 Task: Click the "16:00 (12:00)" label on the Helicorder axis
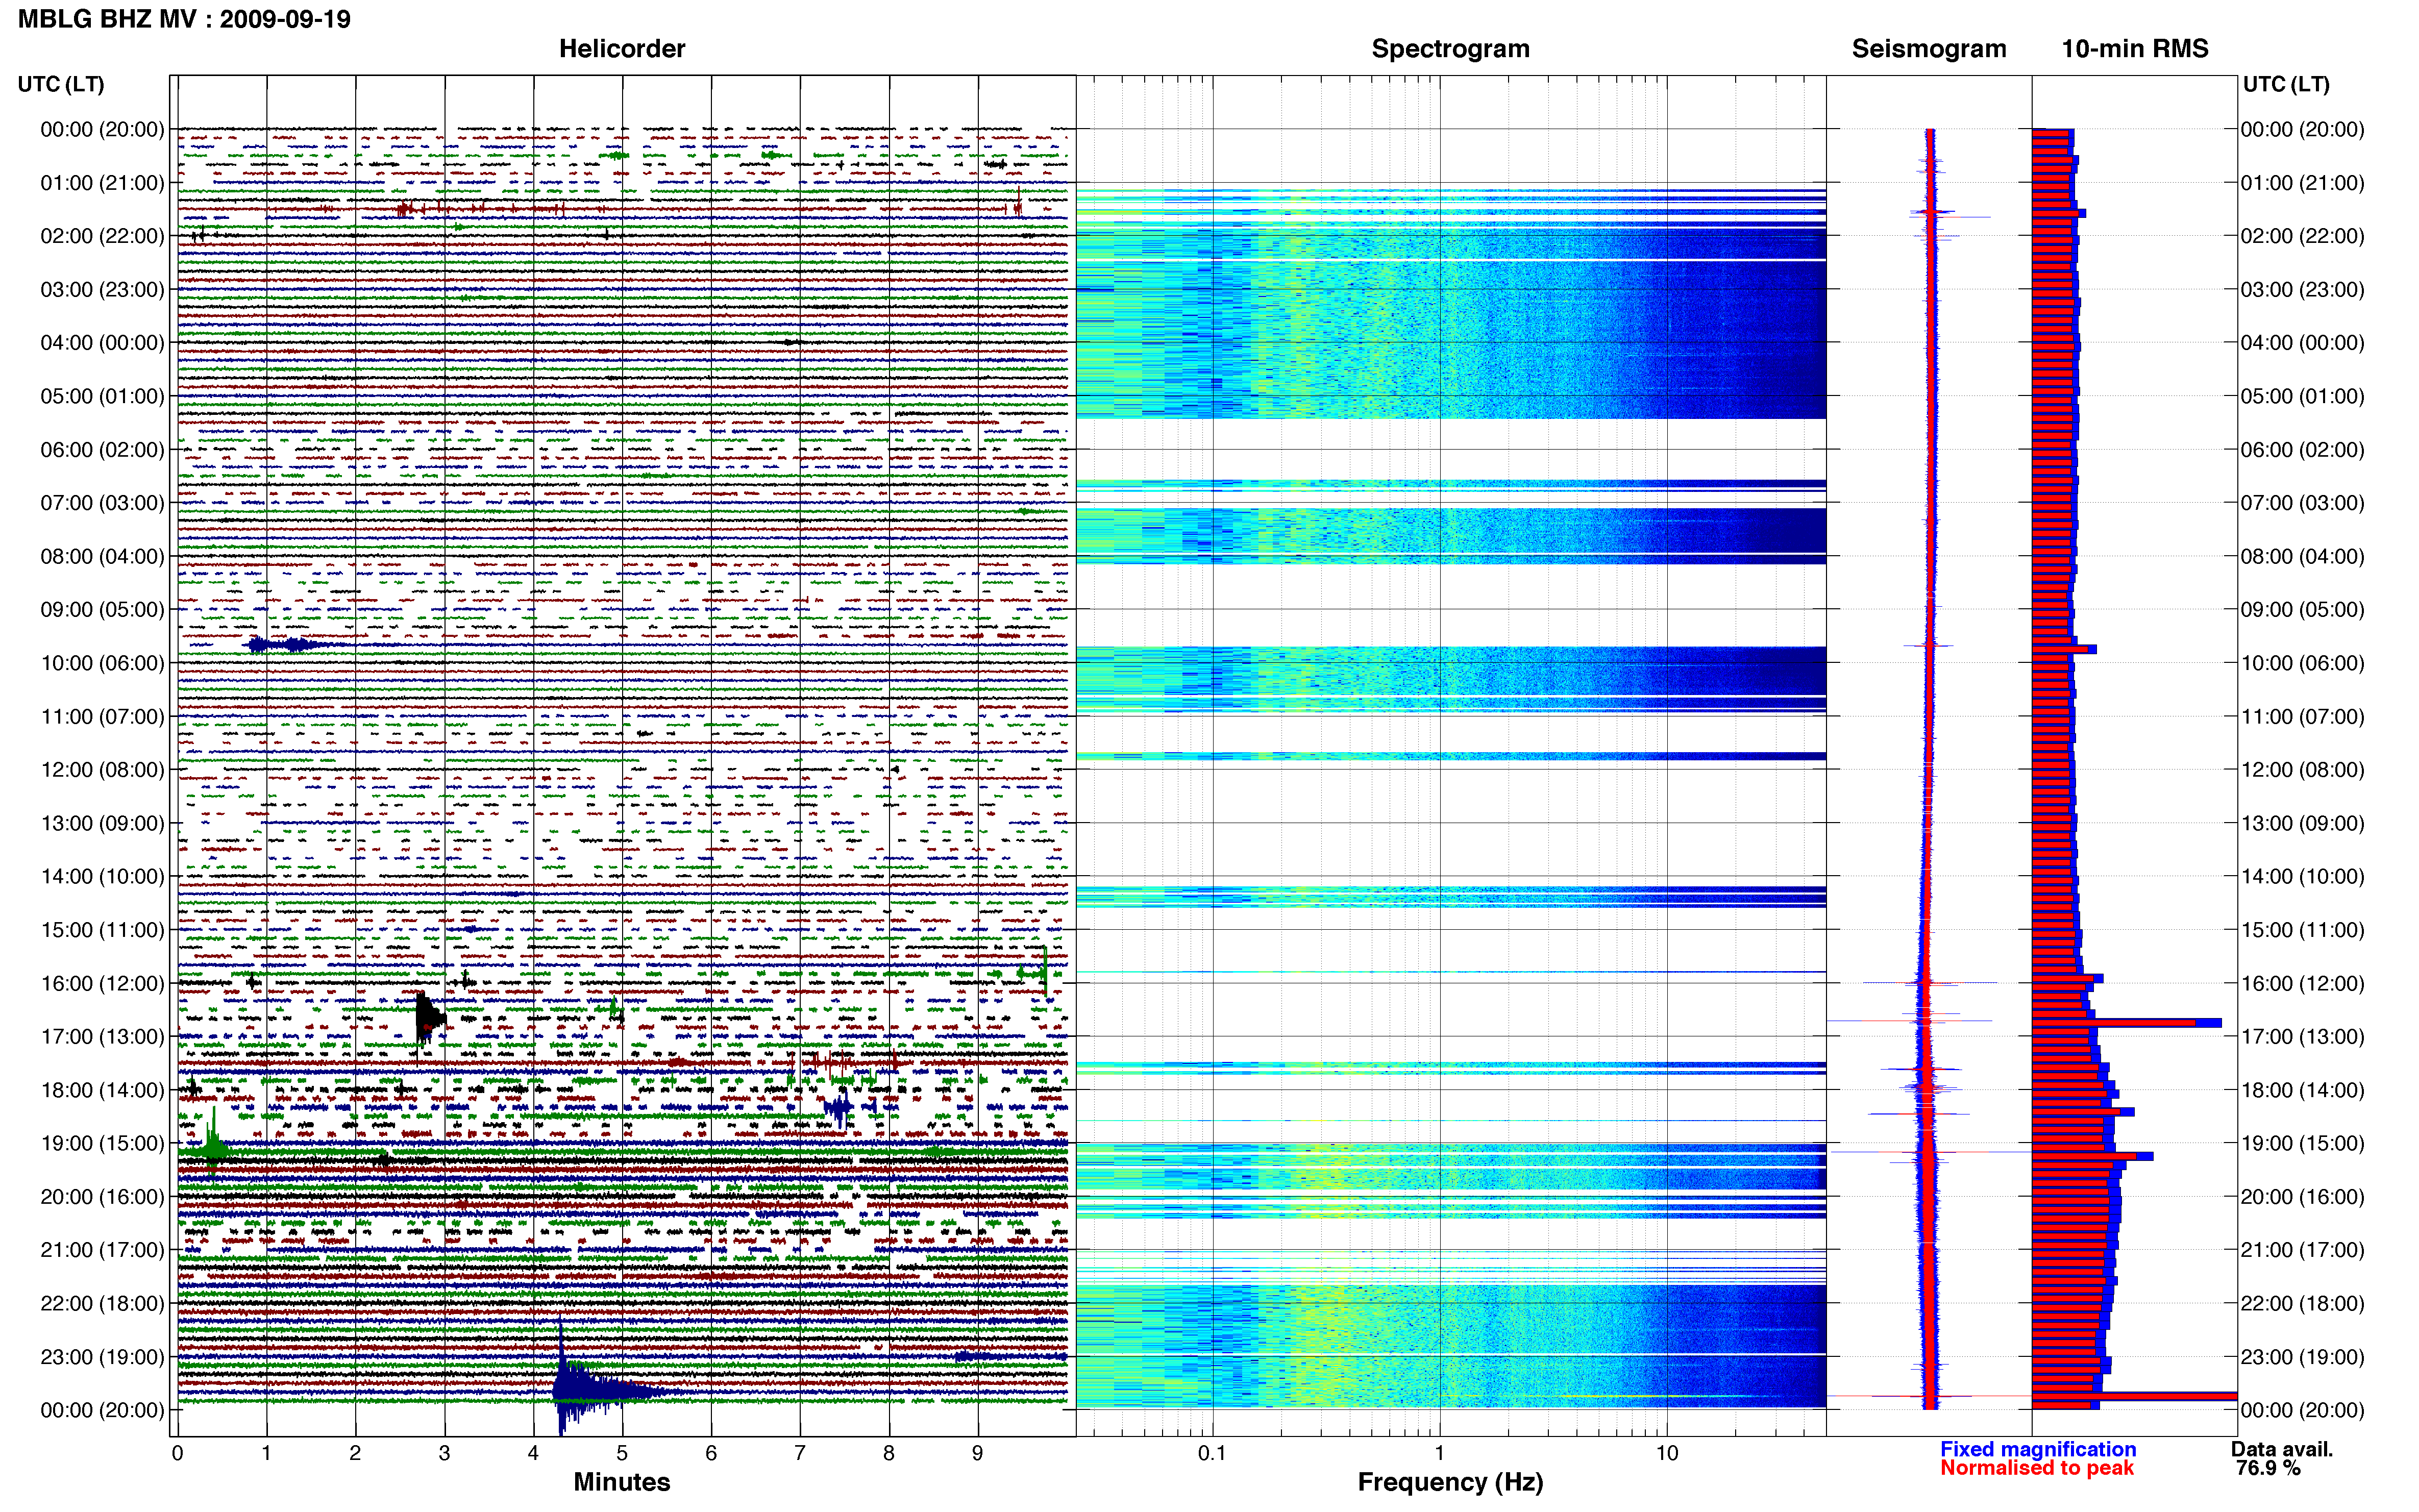(102, 983)
